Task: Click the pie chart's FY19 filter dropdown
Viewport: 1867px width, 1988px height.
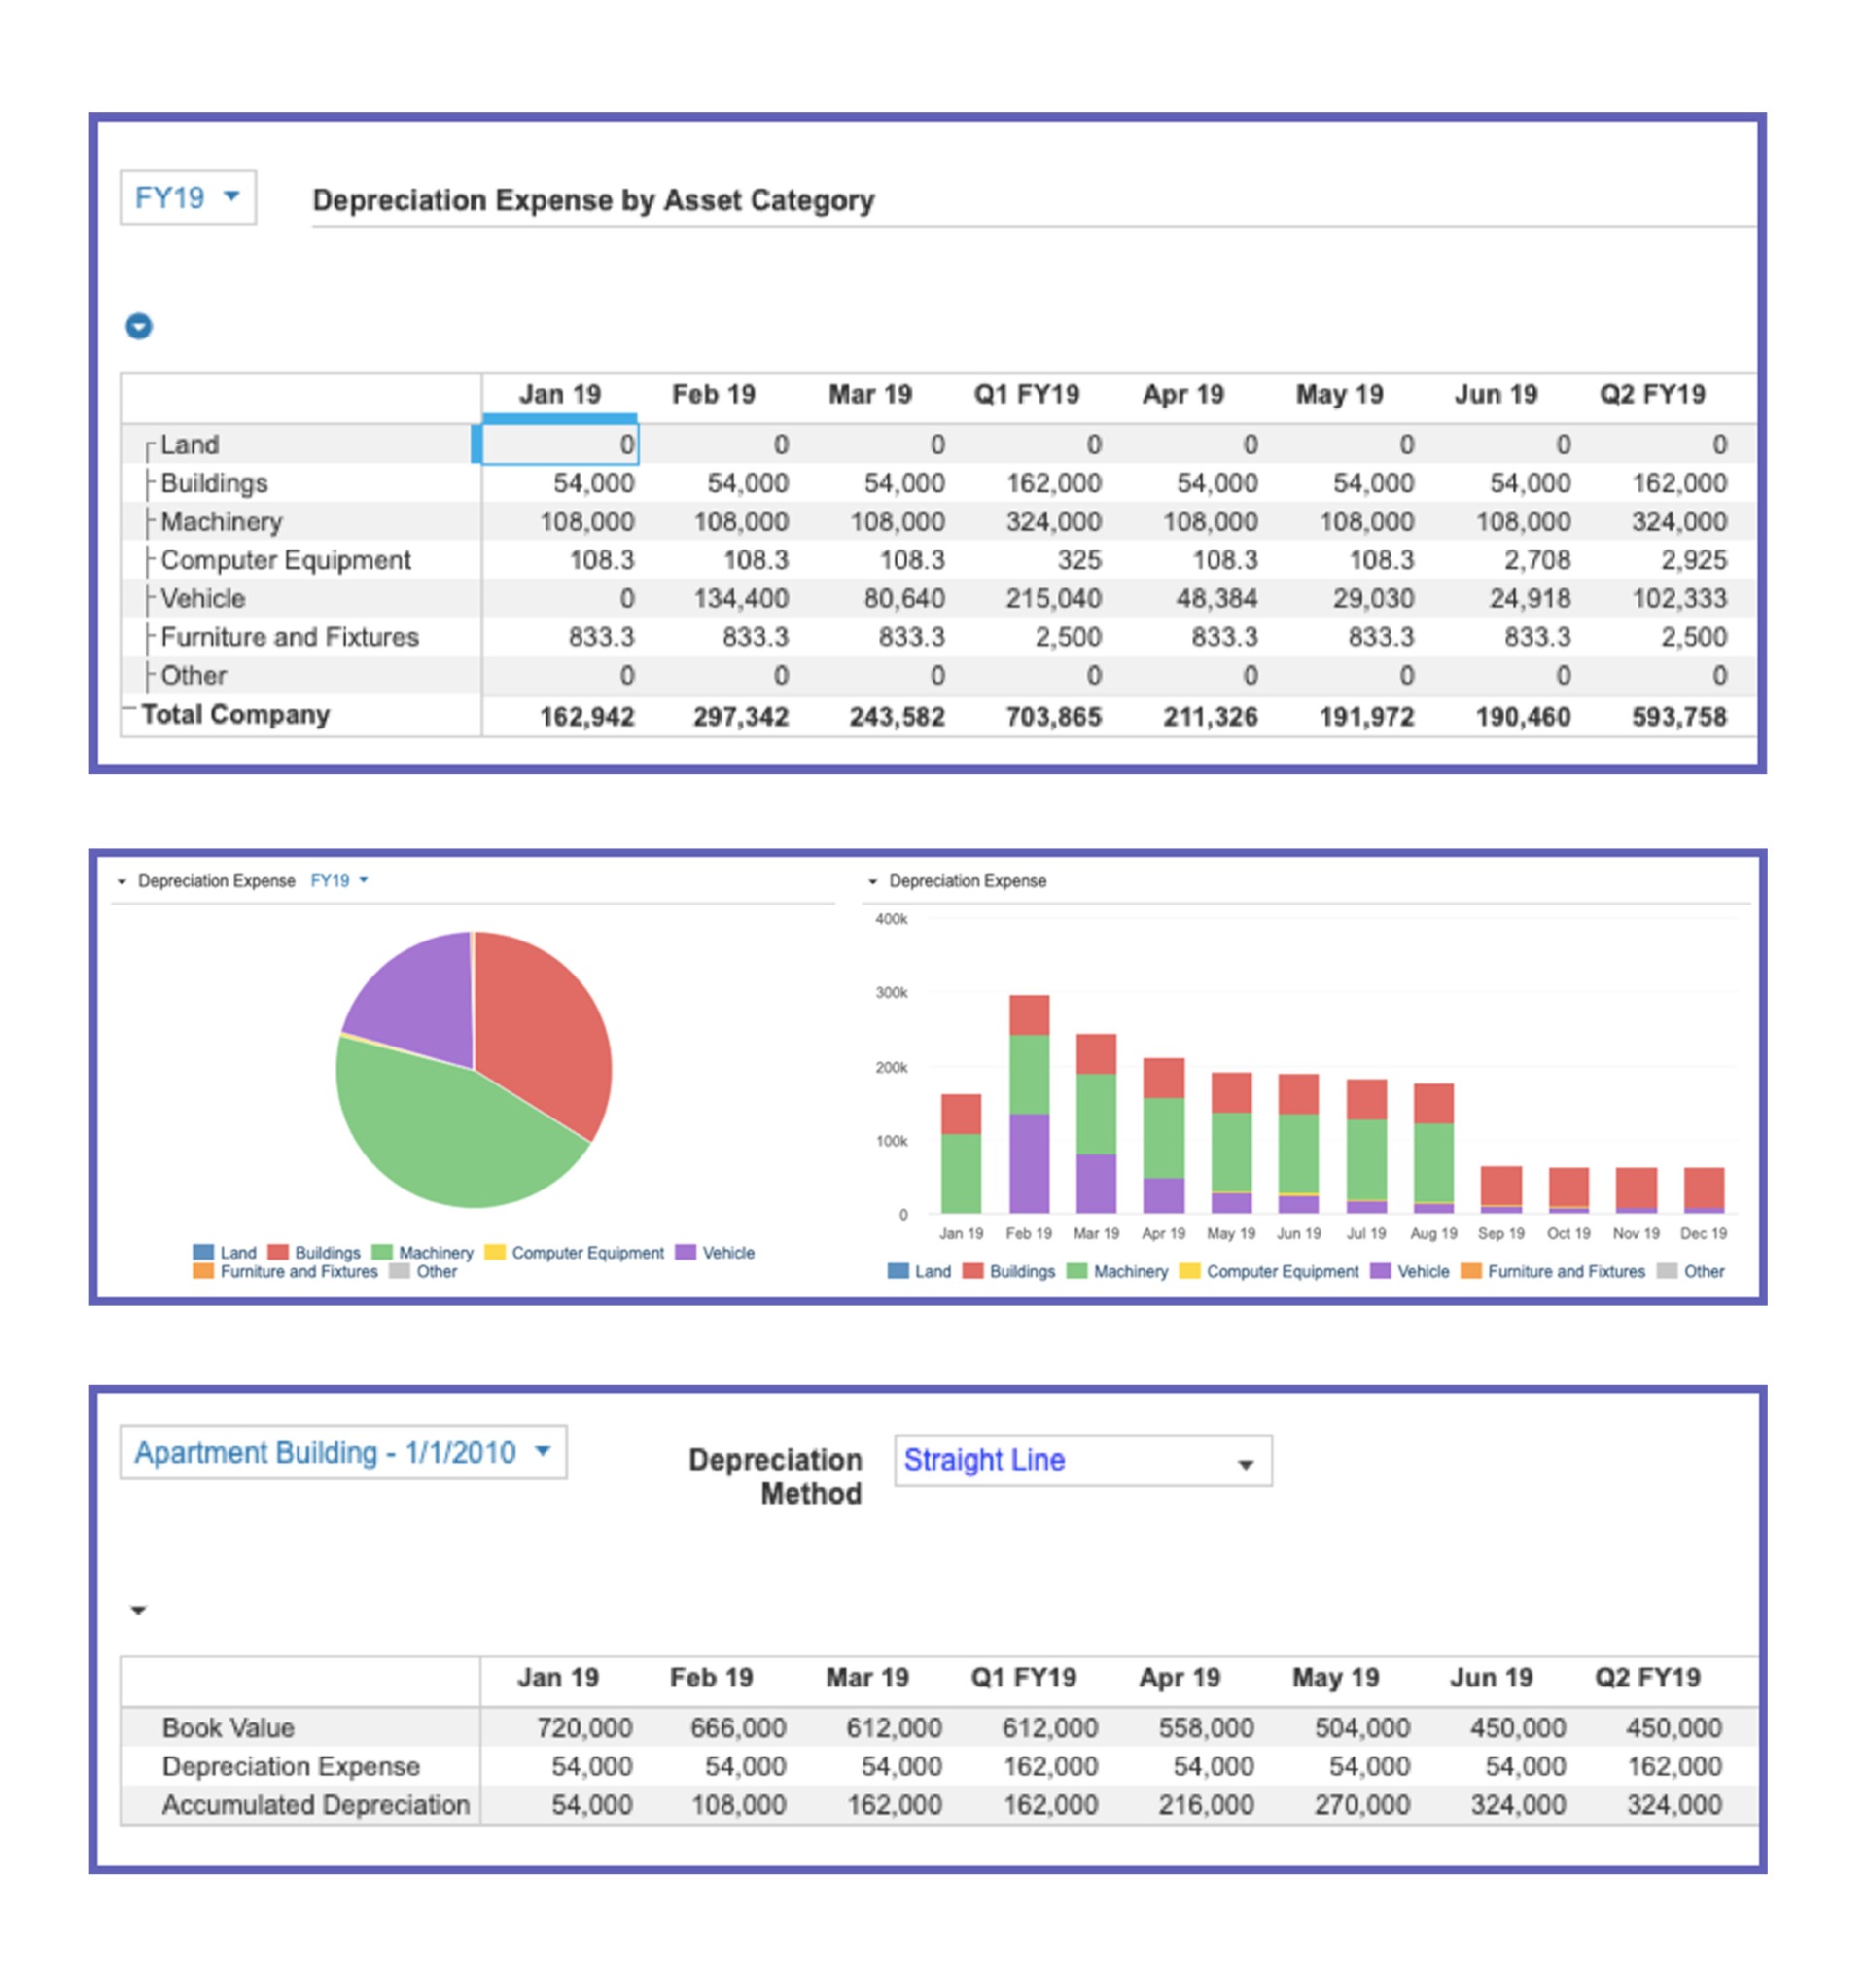Action: (339, 881)
